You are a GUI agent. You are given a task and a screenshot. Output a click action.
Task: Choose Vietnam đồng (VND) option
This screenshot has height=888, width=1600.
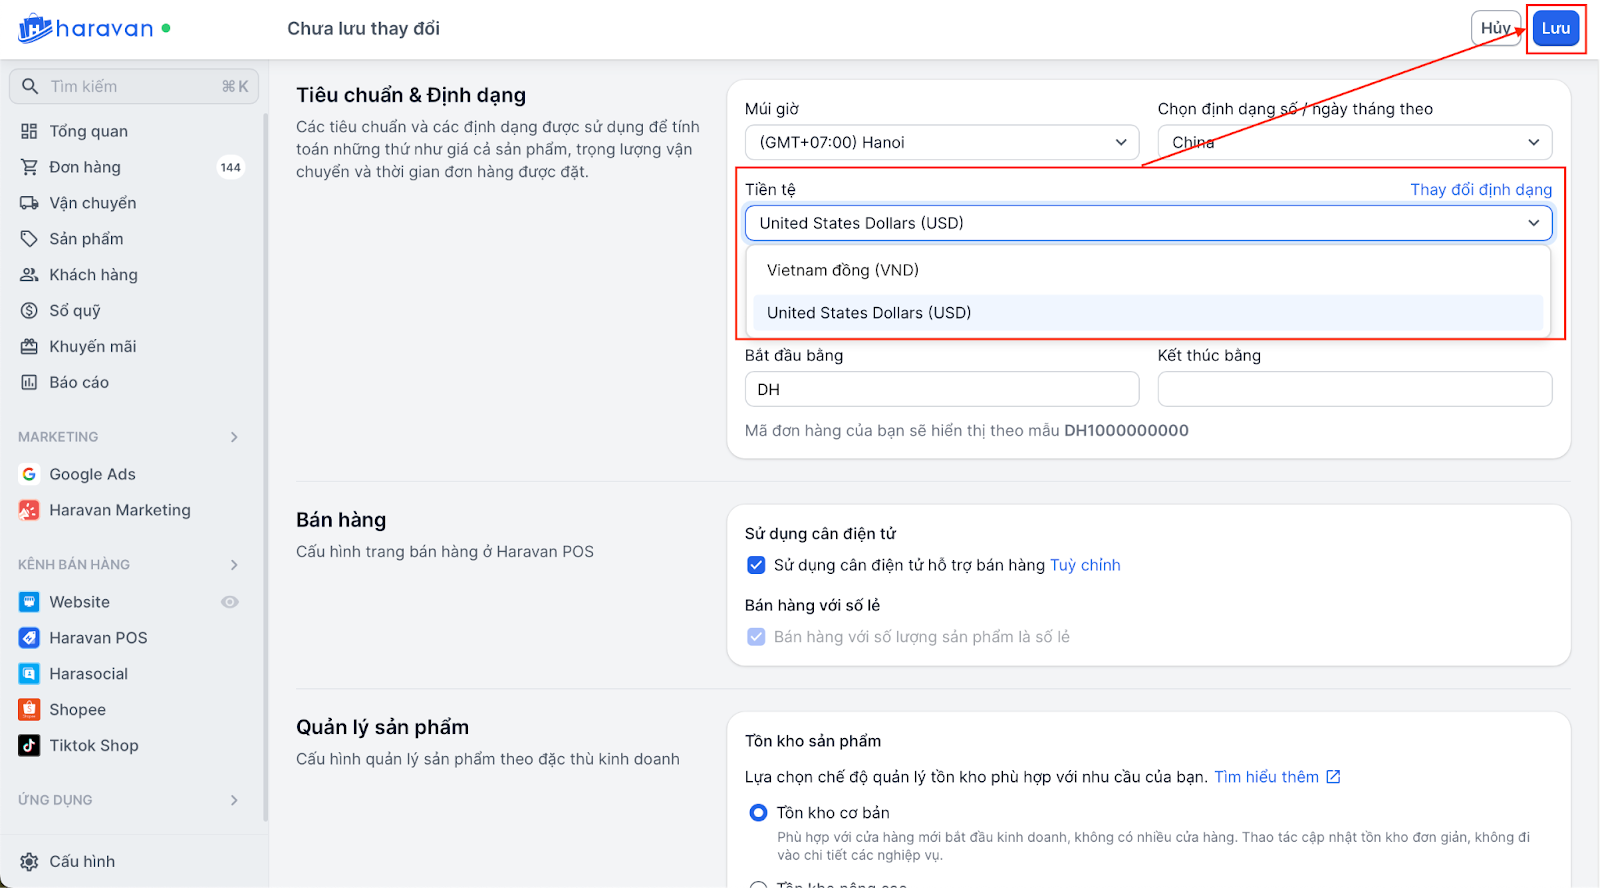[1148, 270]
